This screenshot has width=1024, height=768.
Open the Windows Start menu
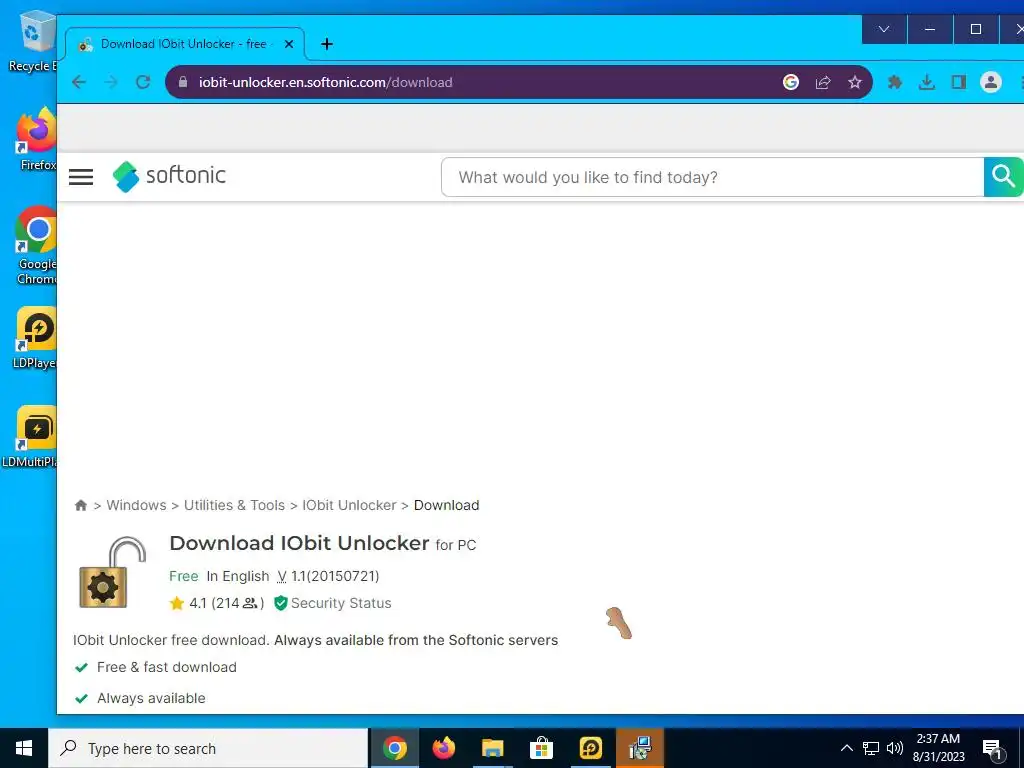pos(24,748)
